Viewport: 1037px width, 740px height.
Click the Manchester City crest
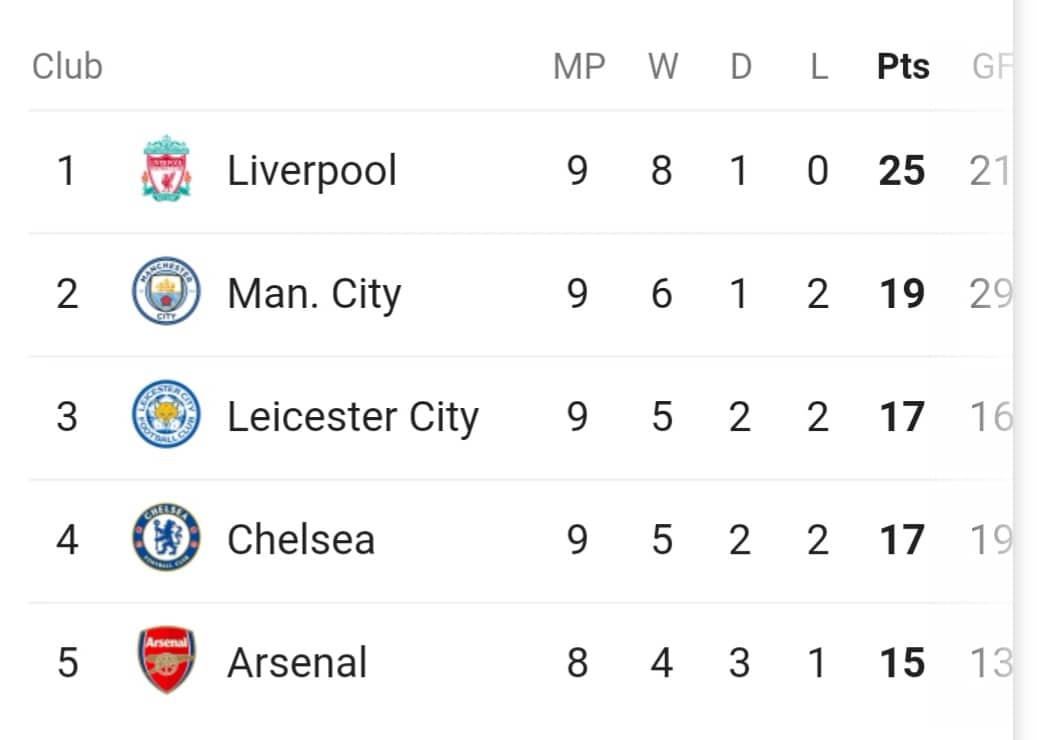(166, 291)
